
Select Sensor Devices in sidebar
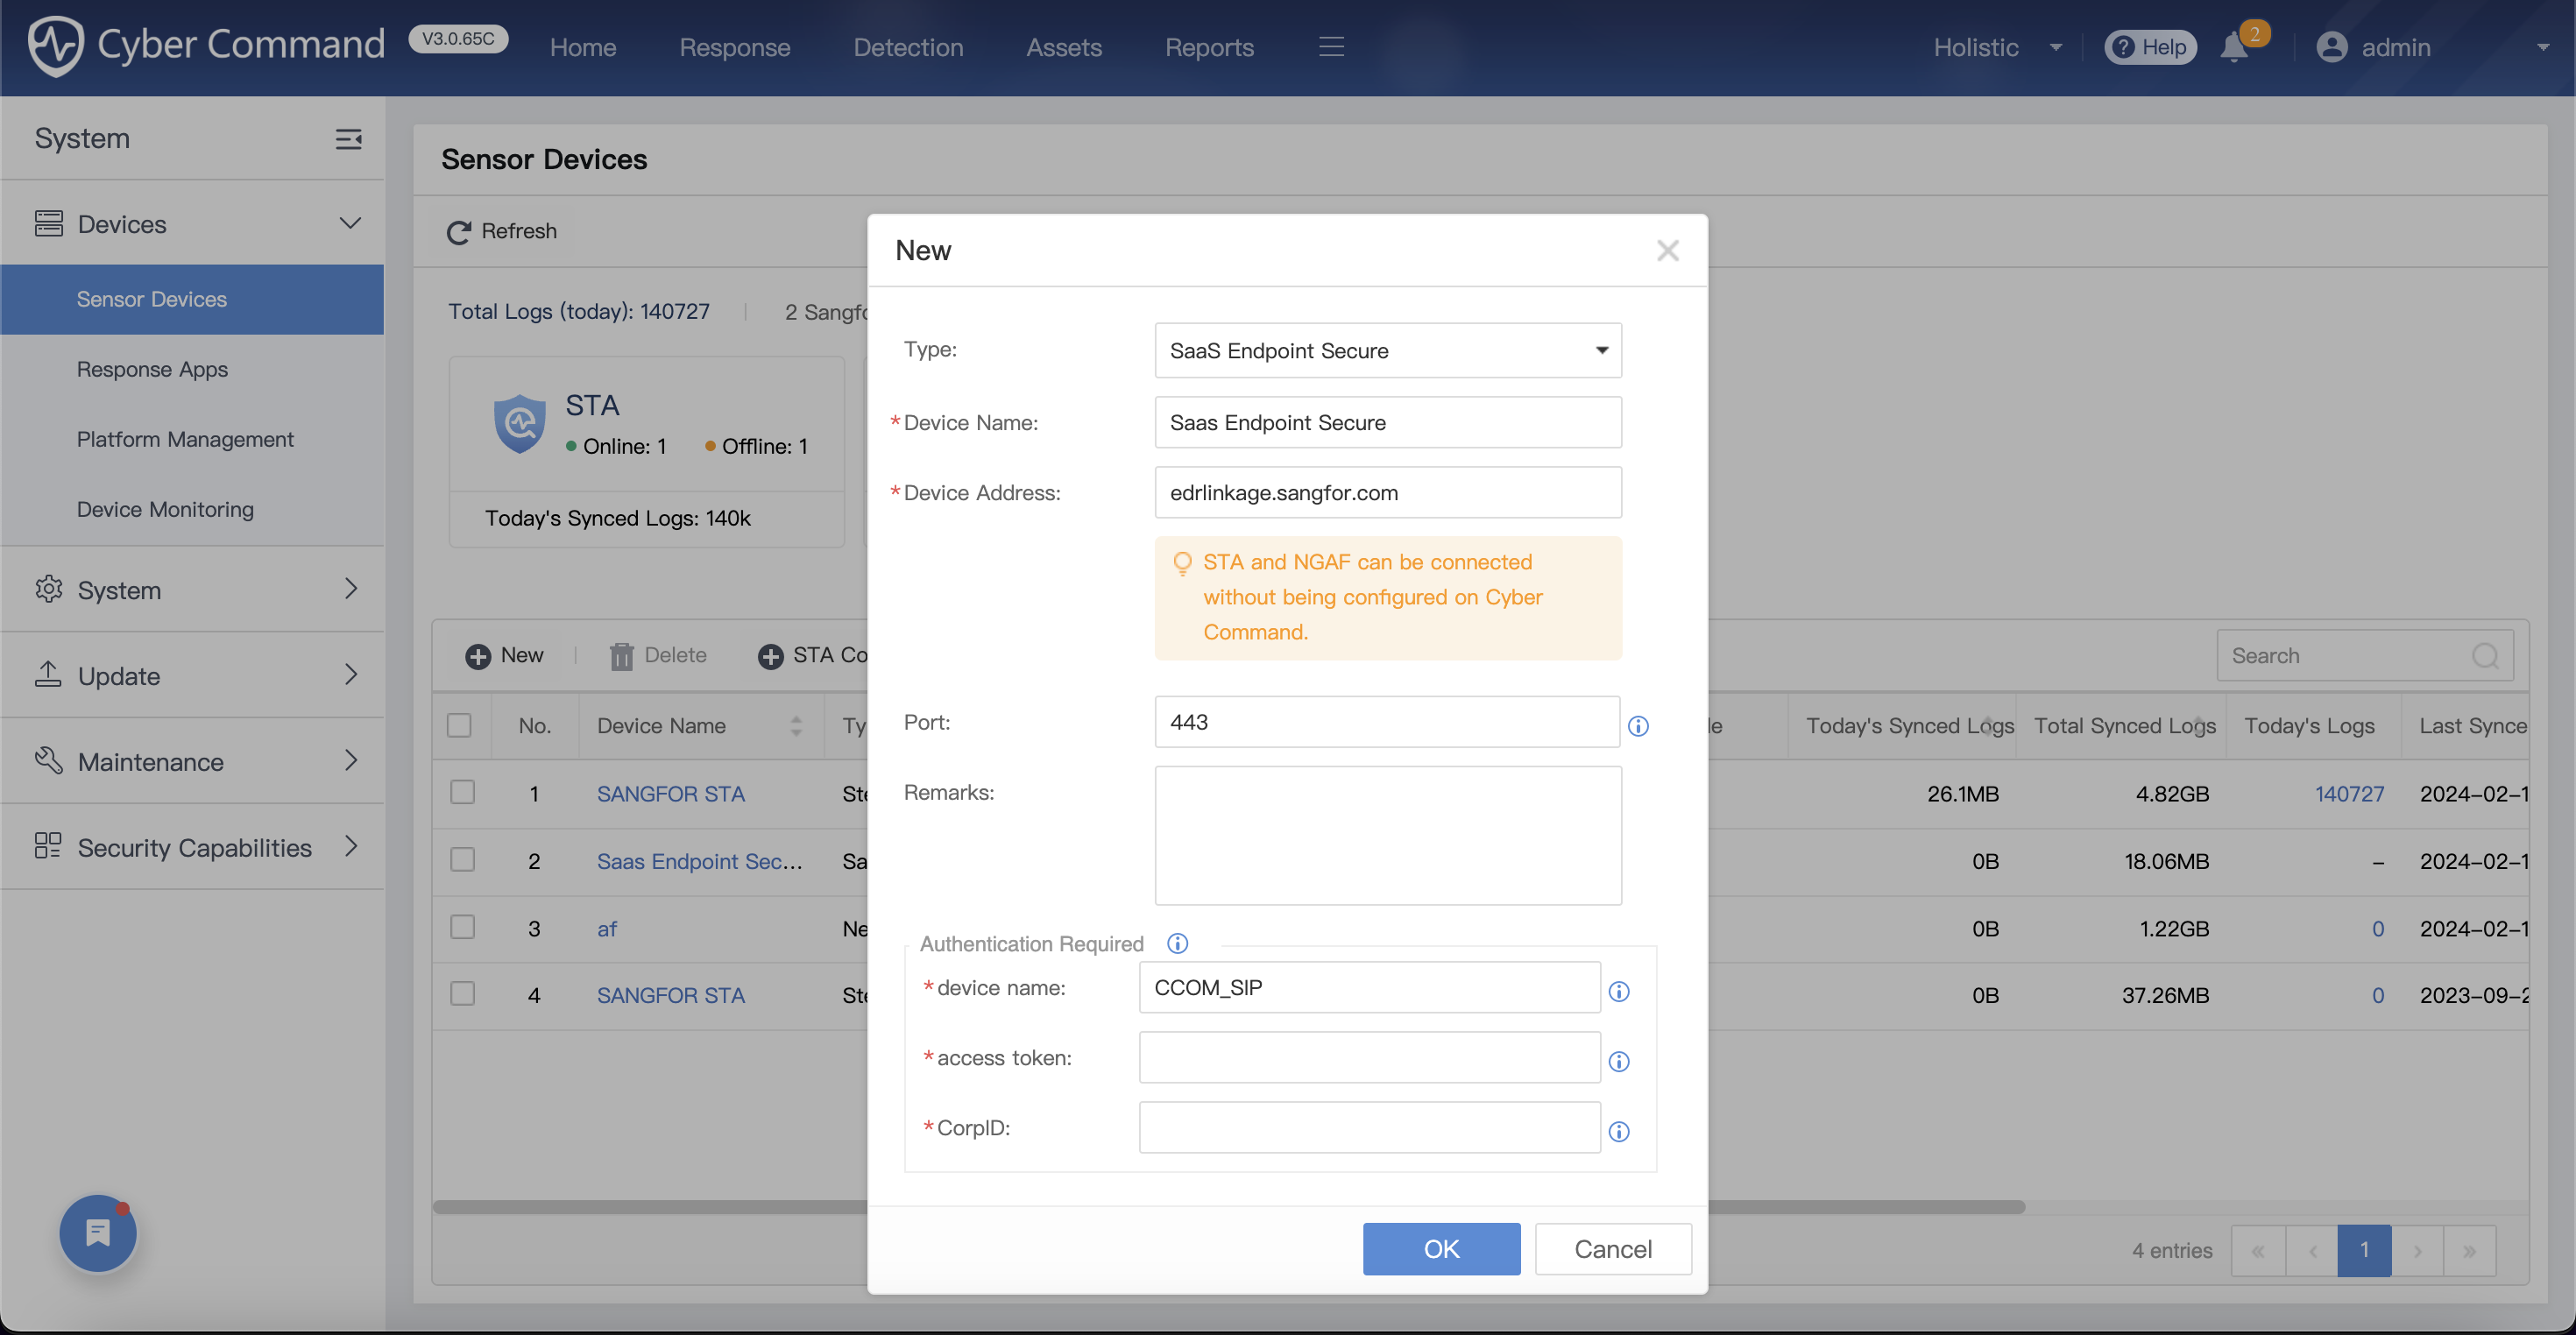(192, 299)
